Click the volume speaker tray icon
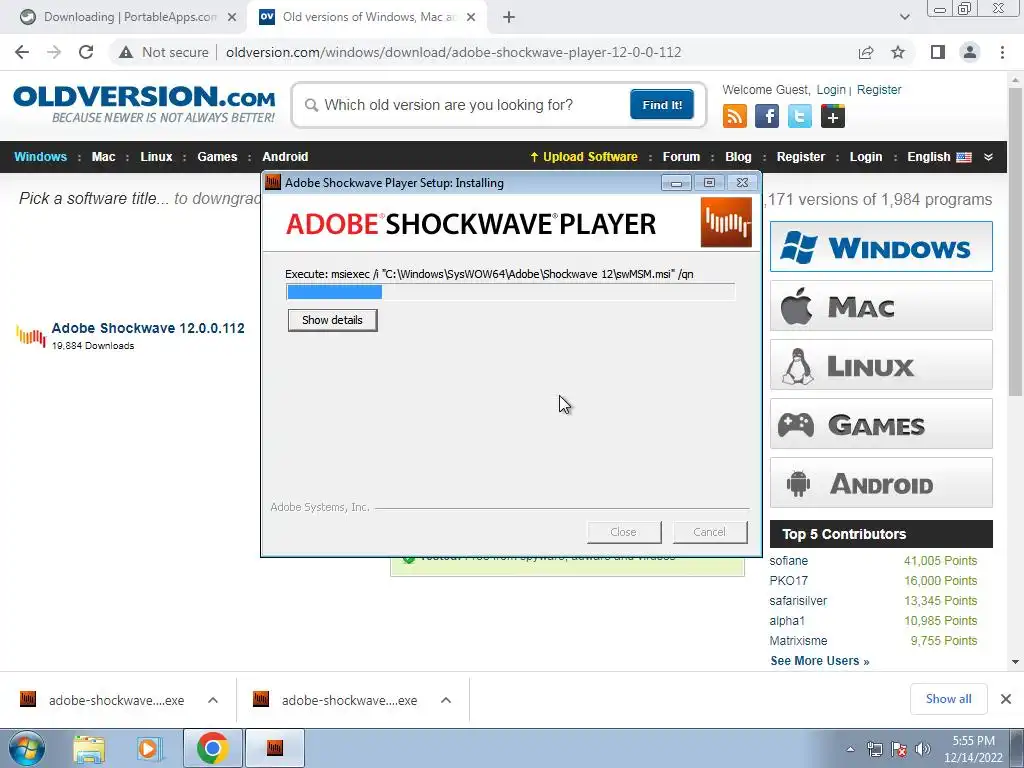This screenshot has width=1024, height=768. pos(922,749)
